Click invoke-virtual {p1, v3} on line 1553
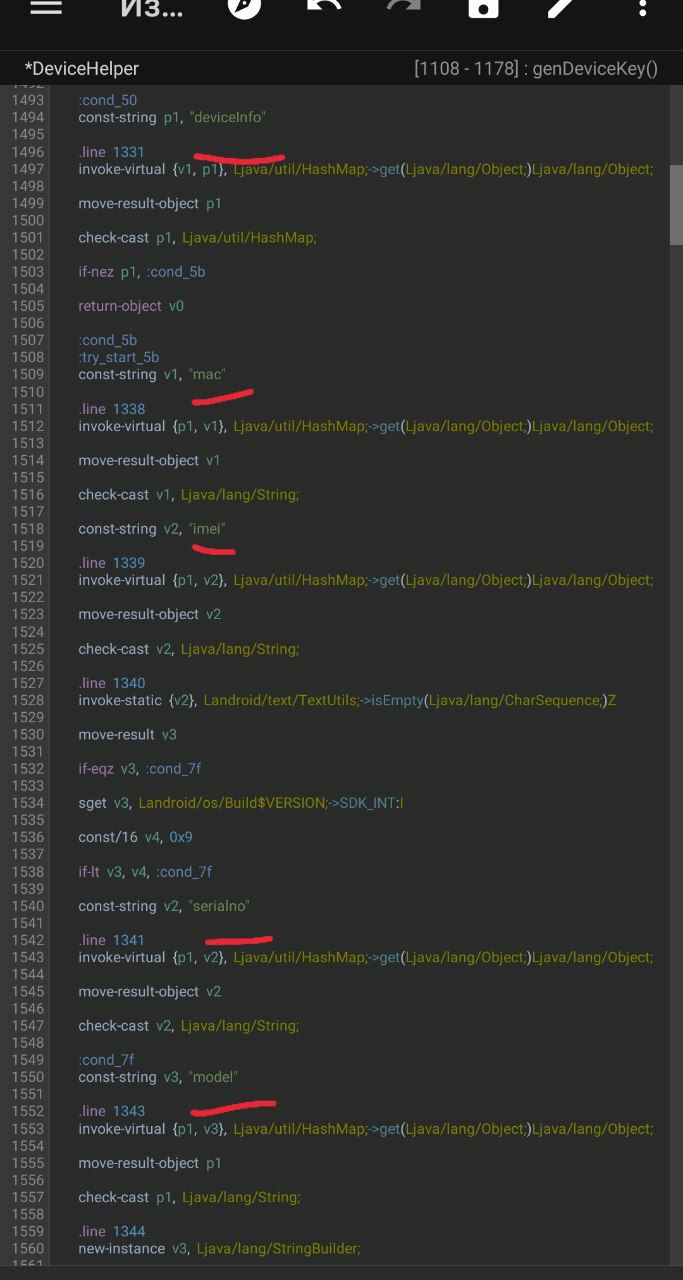The height and width of the screenshot is (1280, 683). 366,1128
